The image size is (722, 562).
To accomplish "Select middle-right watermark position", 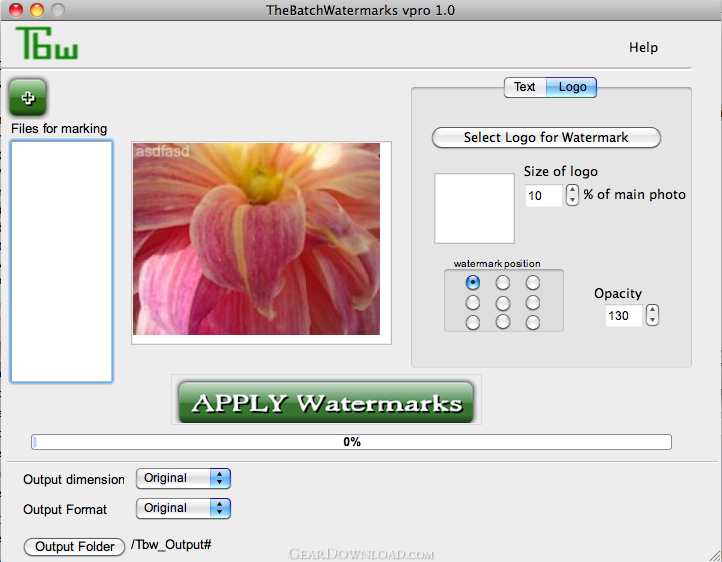I will coord(533,302).
